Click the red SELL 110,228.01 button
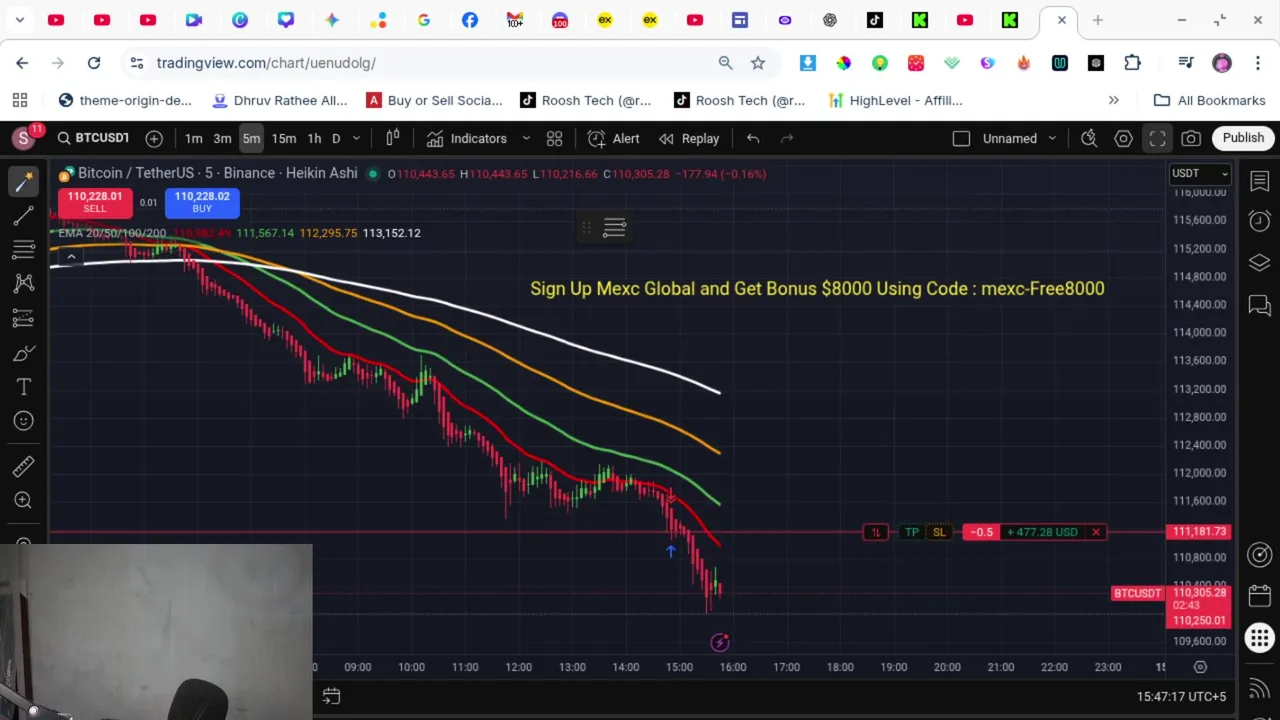The width and height of the screenshot is (1280, 720). (x=94, y=202)
